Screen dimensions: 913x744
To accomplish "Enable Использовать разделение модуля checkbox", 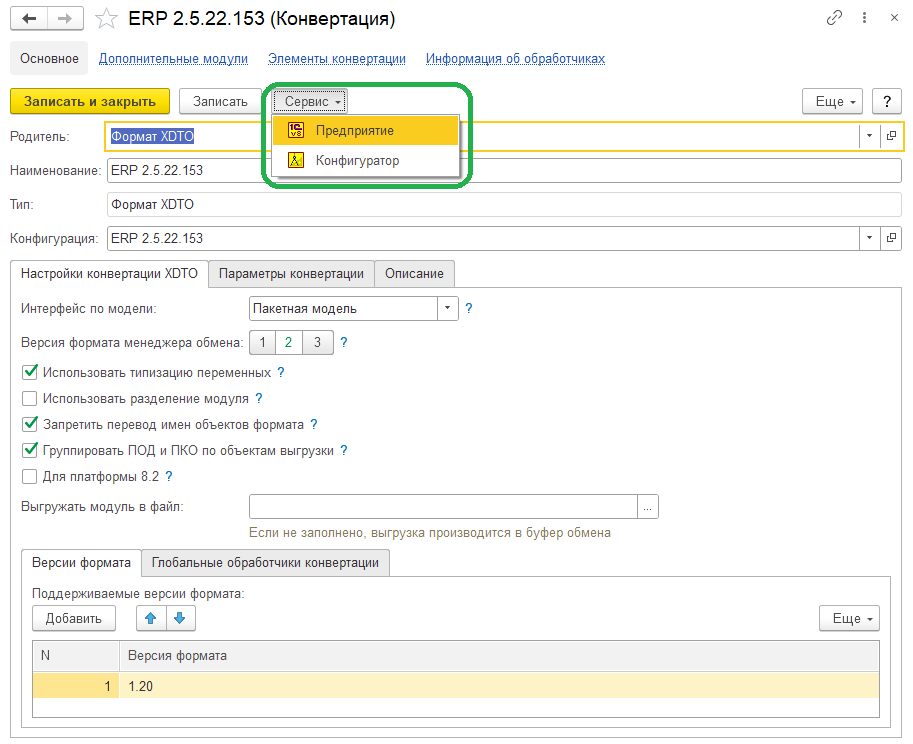I will 29,399.
